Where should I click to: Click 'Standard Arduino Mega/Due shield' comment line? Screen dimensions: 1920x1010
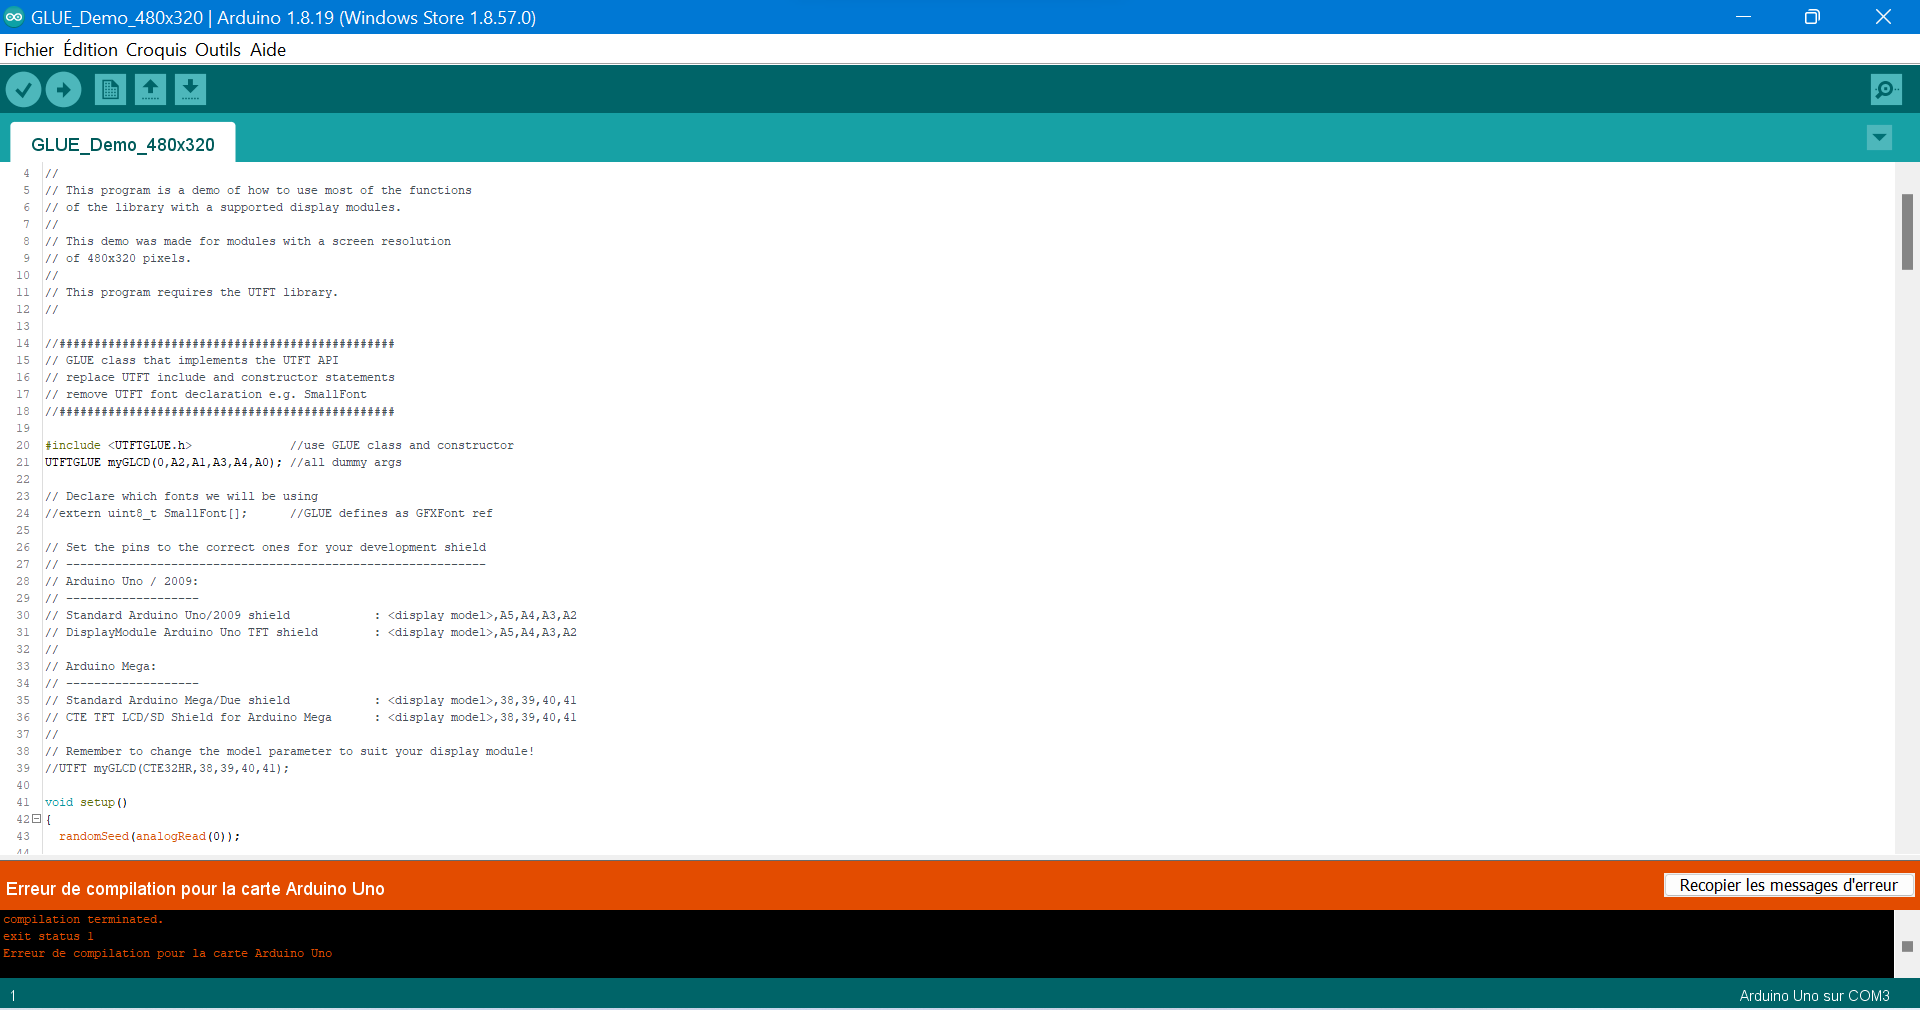[x=311, y=701]
